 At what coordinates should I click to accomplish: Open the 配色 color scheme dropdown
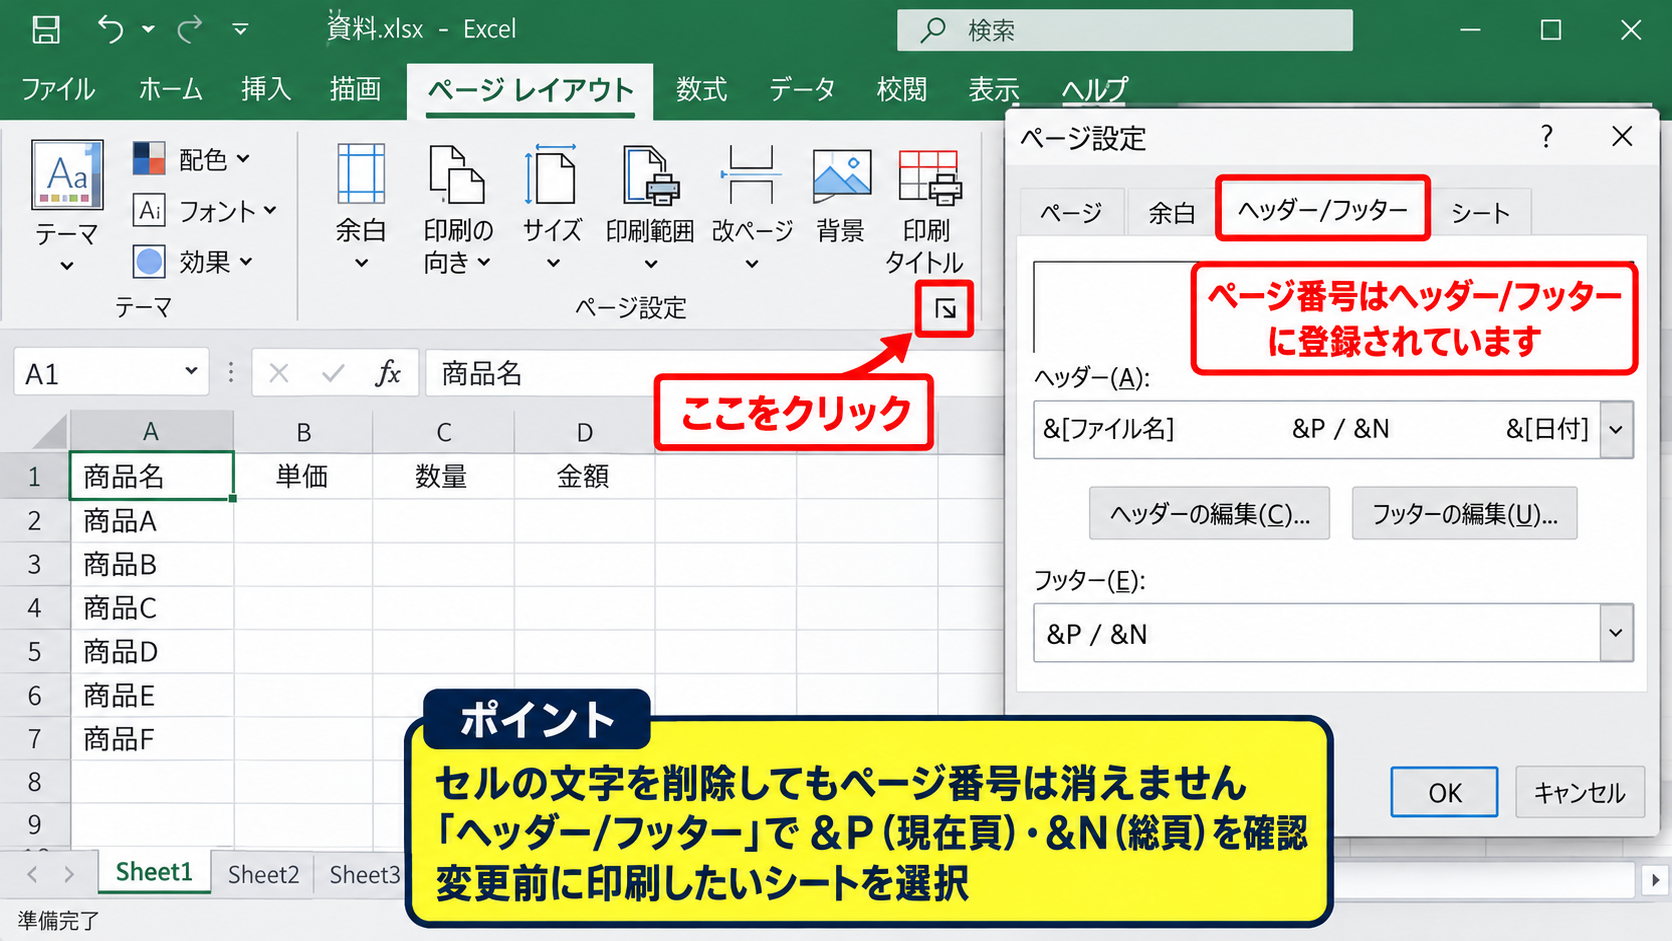192,159
